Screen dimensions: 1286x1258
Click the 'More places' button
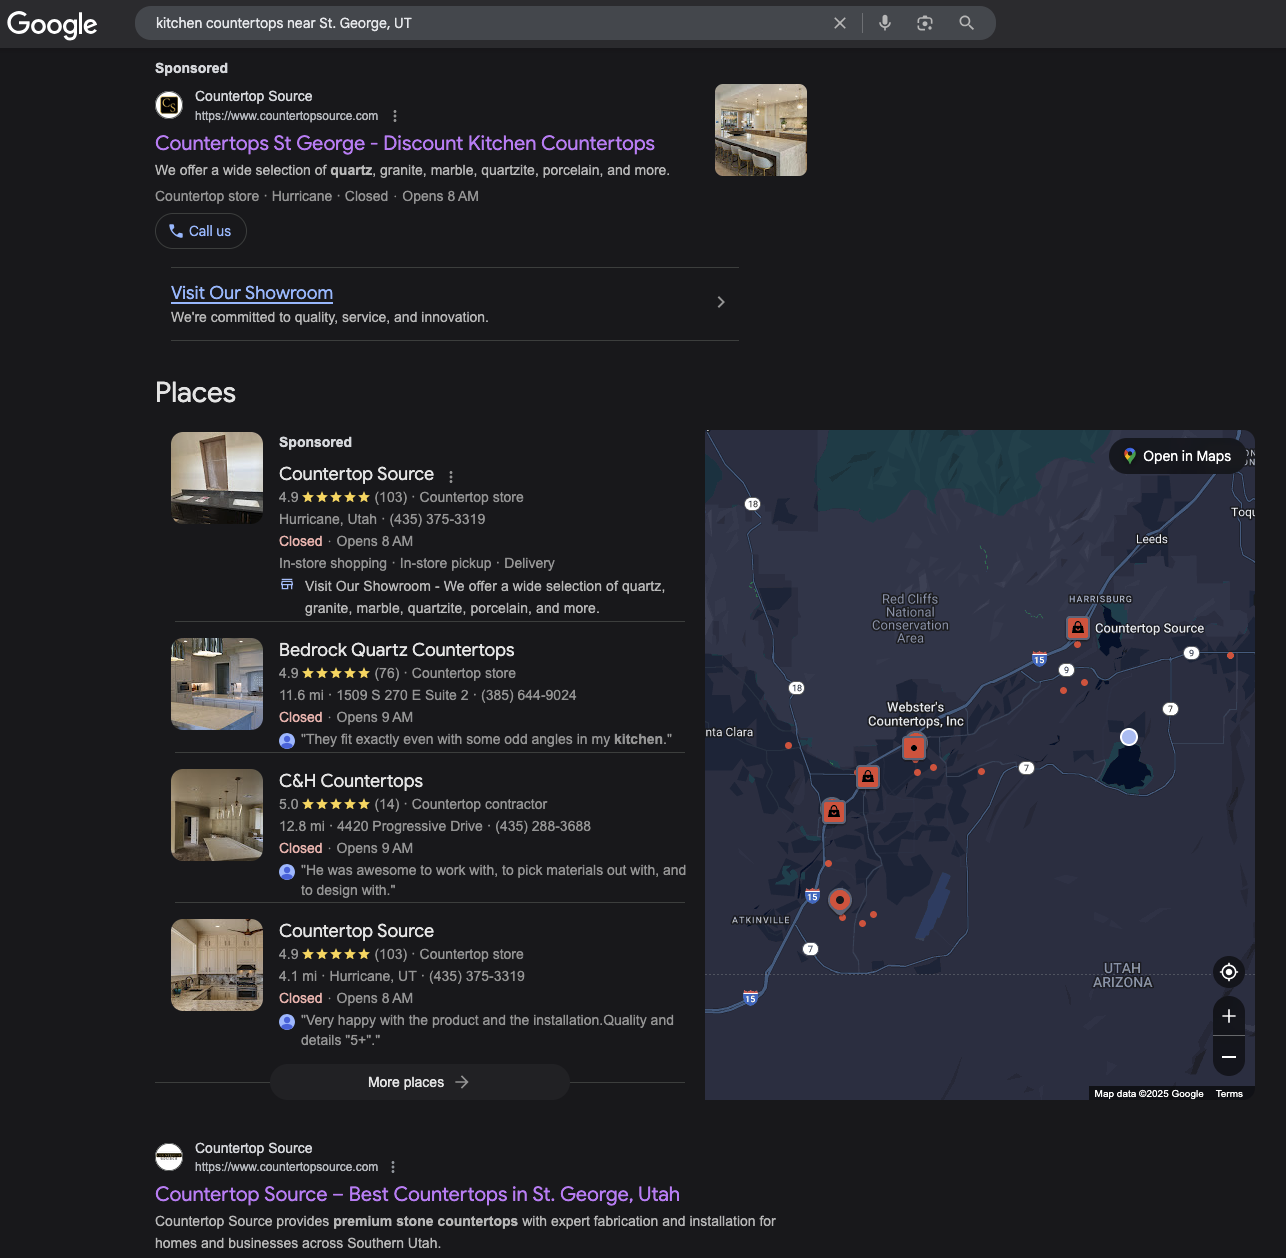click(420, 1082)
